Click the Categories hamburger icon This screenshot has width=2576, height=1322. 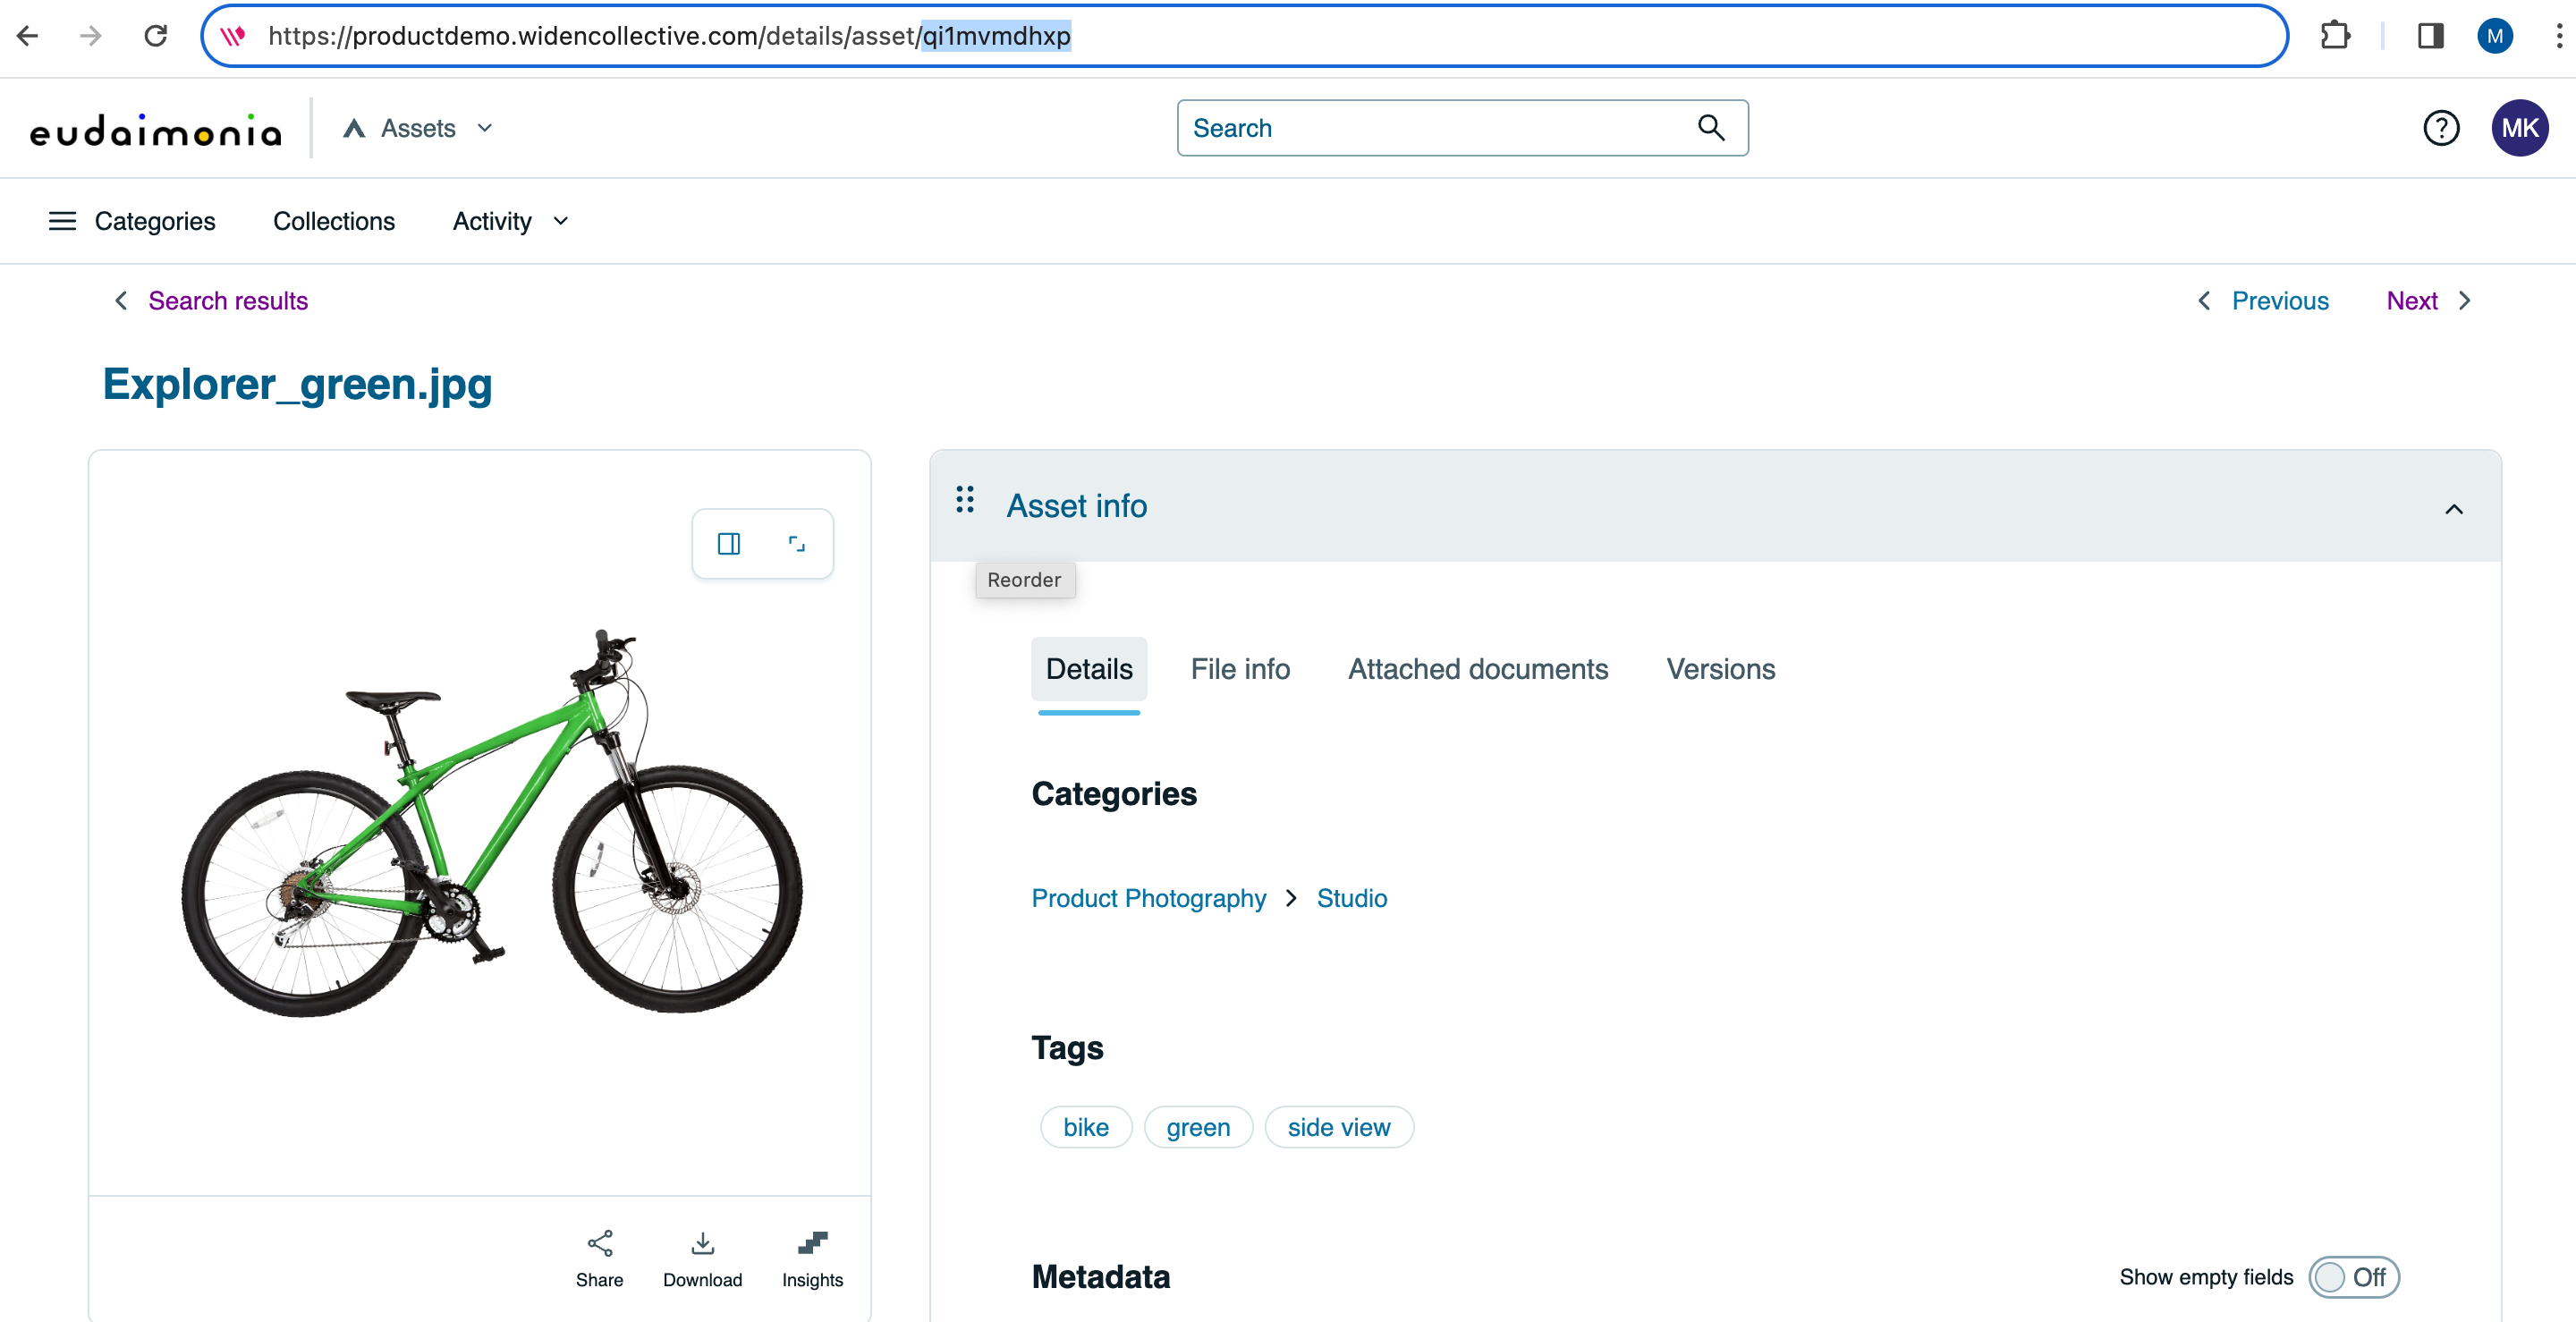[x=62, y=221]
